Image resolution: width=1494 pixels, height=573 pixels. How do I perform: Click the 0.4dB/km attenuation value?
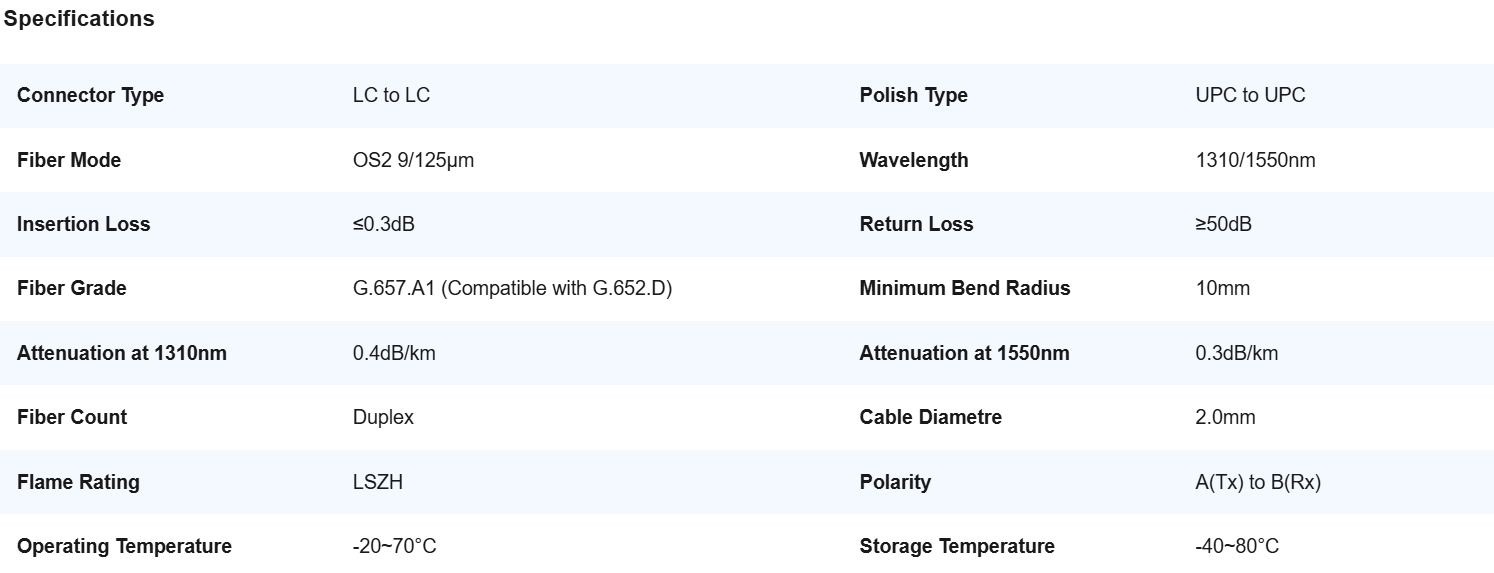click(394, 353)
